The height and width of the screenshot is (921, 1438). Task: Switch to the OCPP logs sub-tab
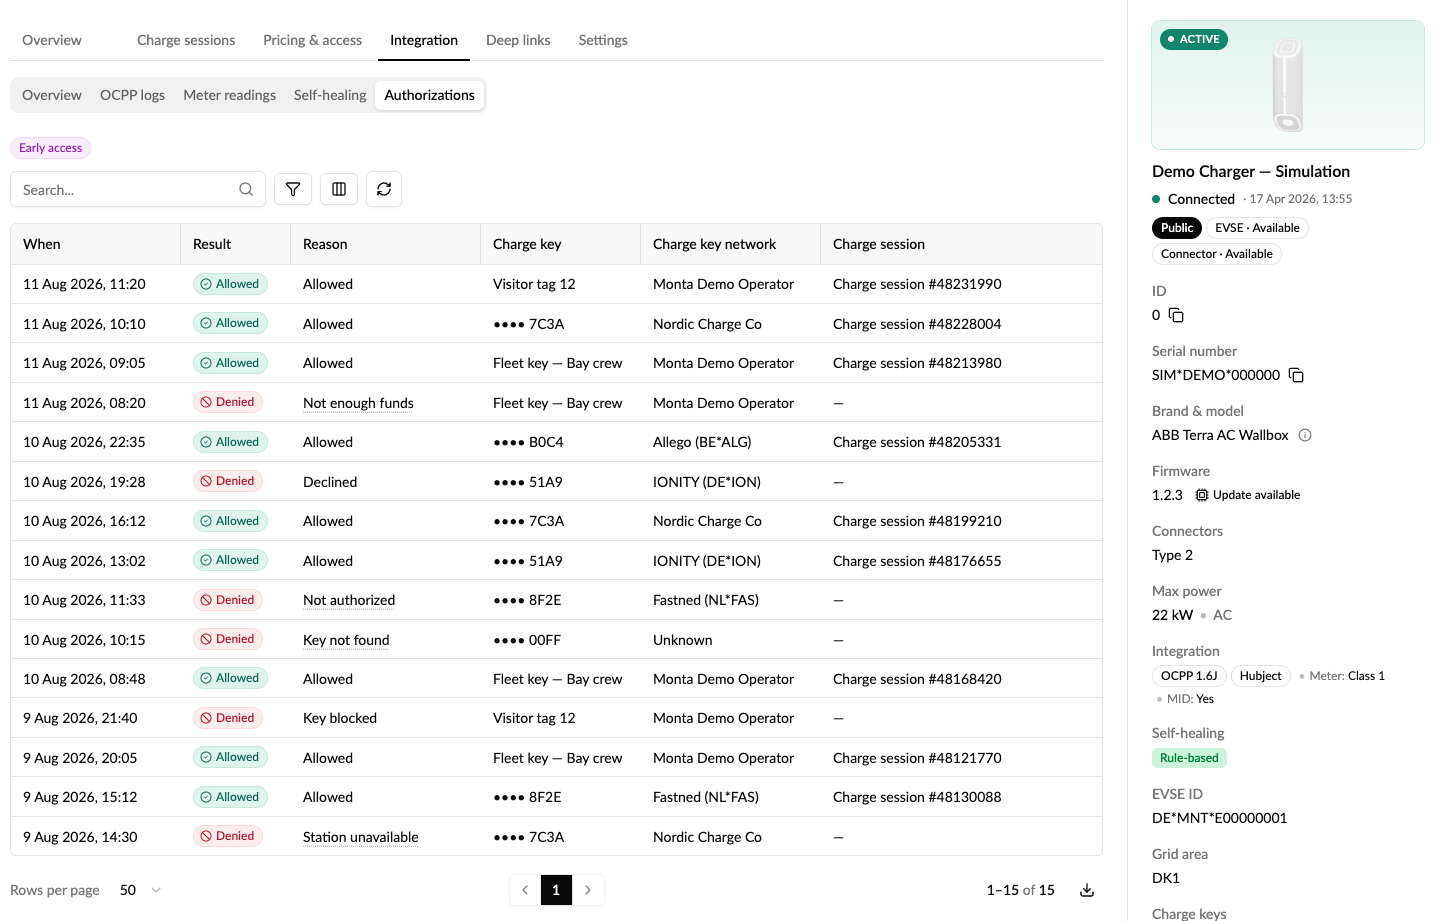pos(132,95)
